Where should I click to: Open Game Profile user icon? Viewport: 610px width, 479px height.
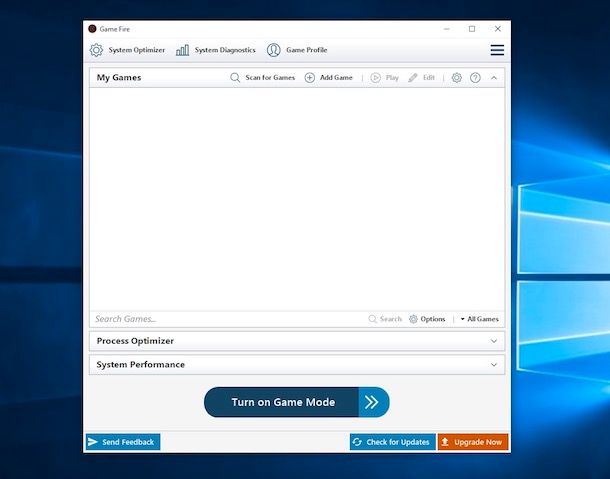point(273,50)
